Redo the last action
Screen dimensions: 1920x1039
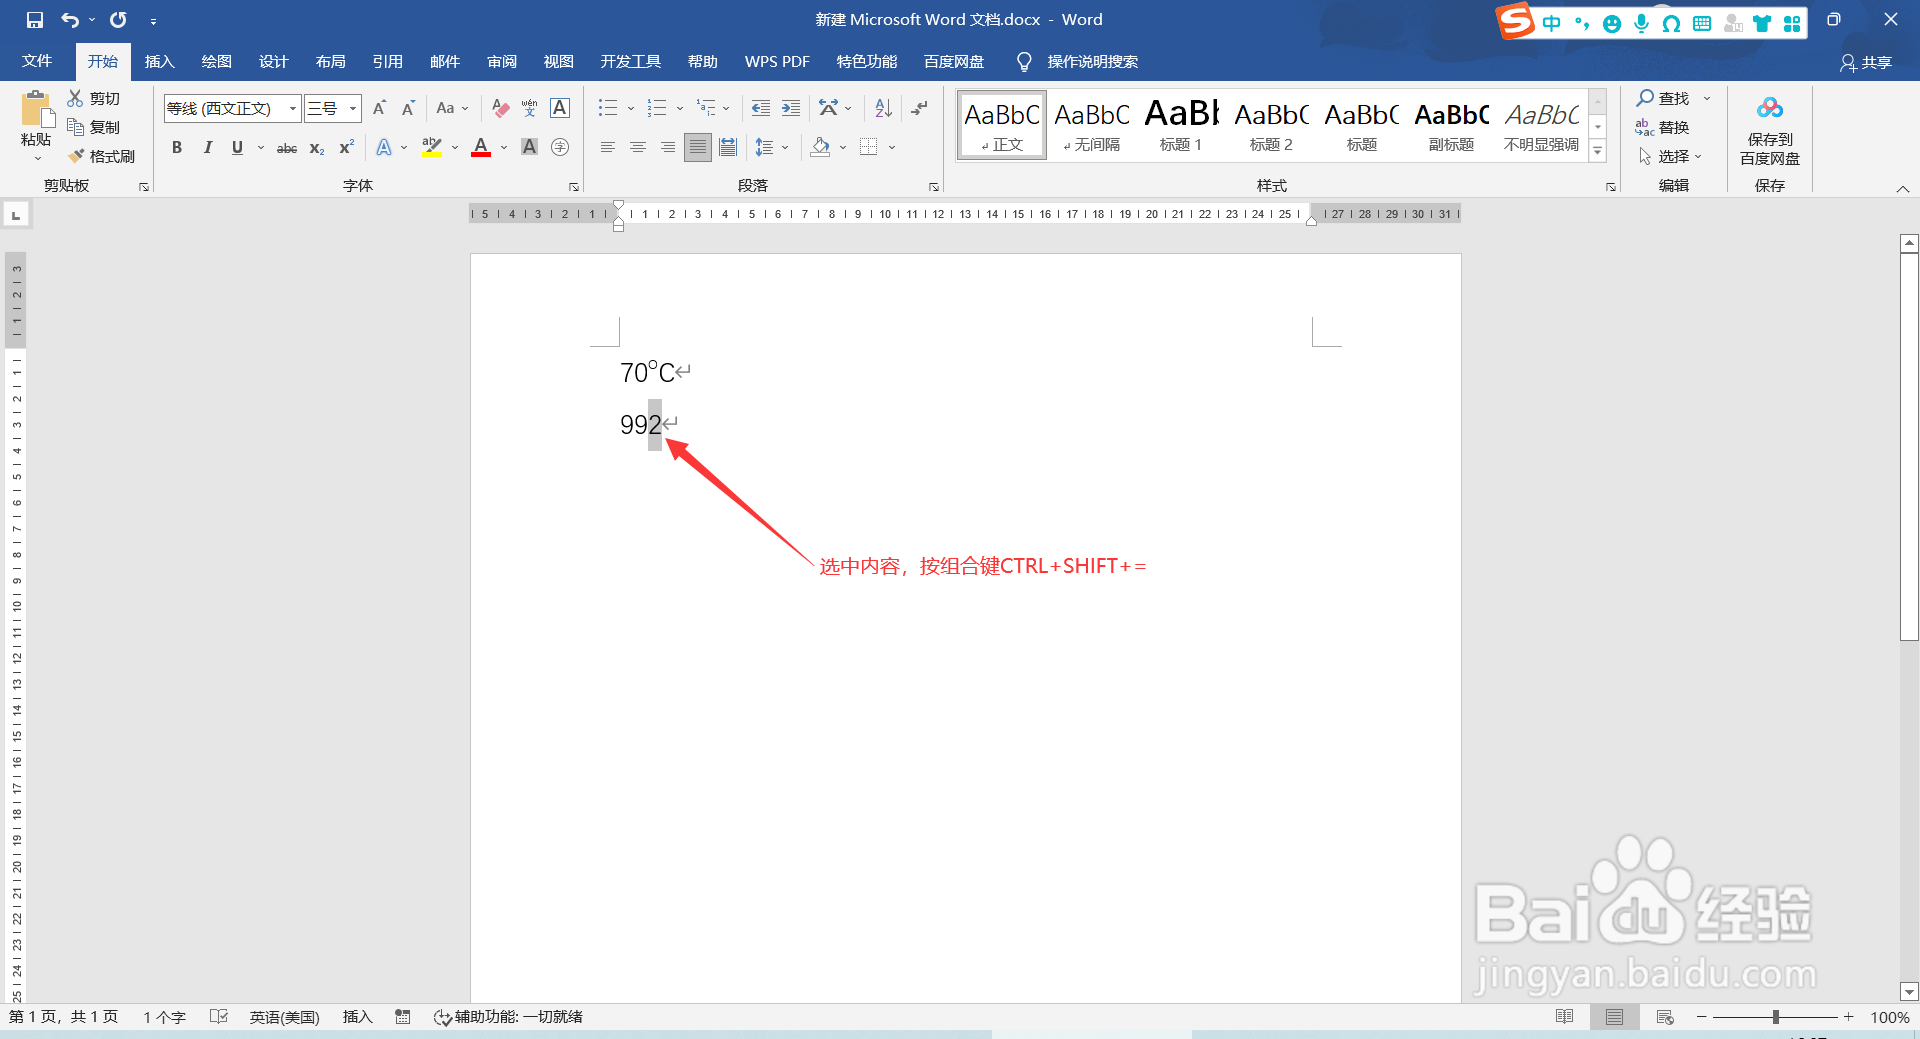[x=118, y=20]
